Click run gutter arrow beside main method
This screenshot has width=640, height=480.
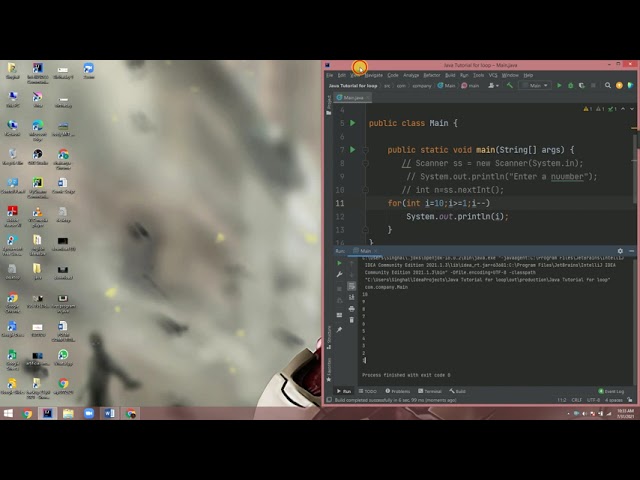[x=353, y=150]
